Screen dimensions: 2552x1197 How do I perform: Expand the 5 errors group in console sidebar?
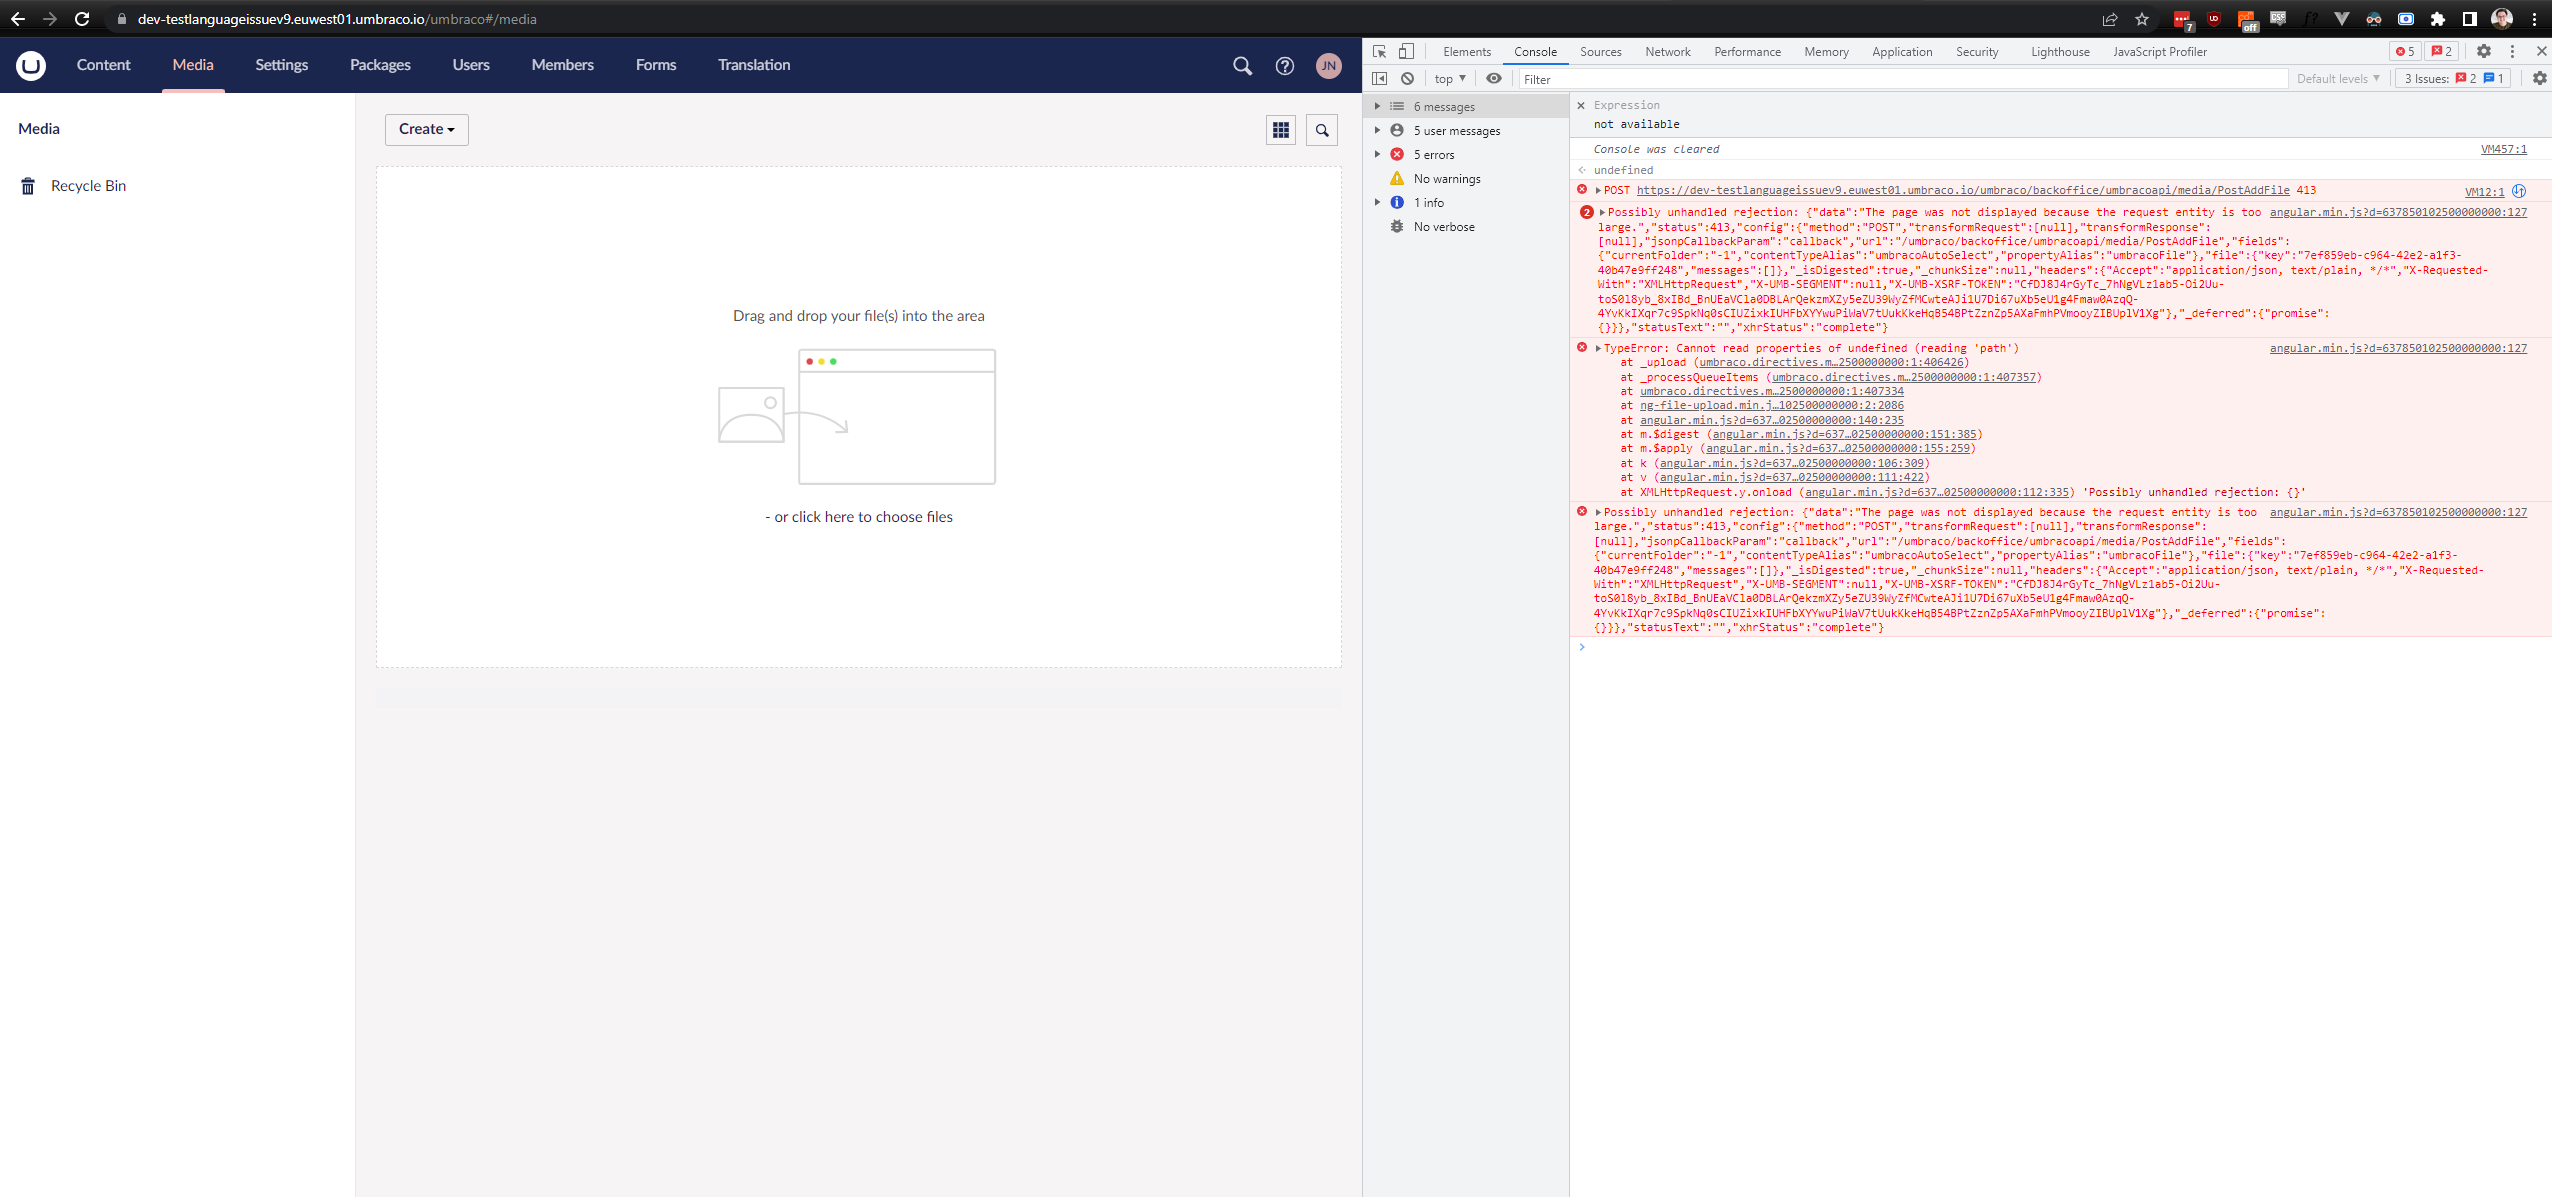coord(1377,154)
